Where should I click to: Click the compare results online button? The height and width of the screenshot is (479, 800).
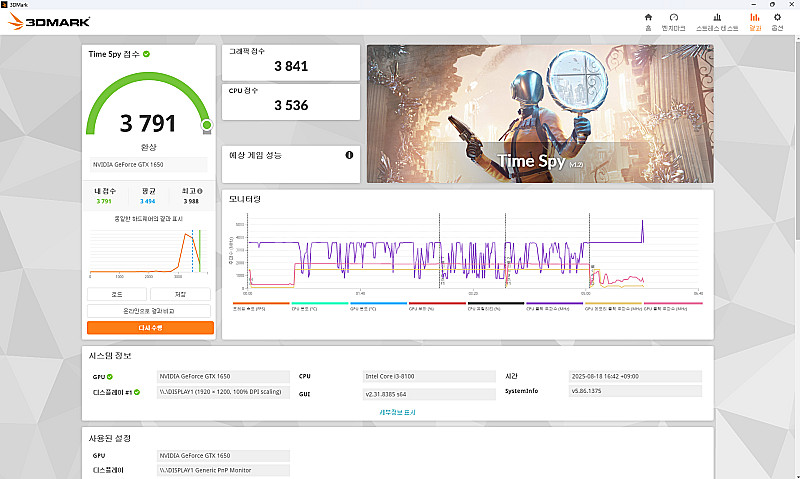pyautogui.click(x=149, y=311)
